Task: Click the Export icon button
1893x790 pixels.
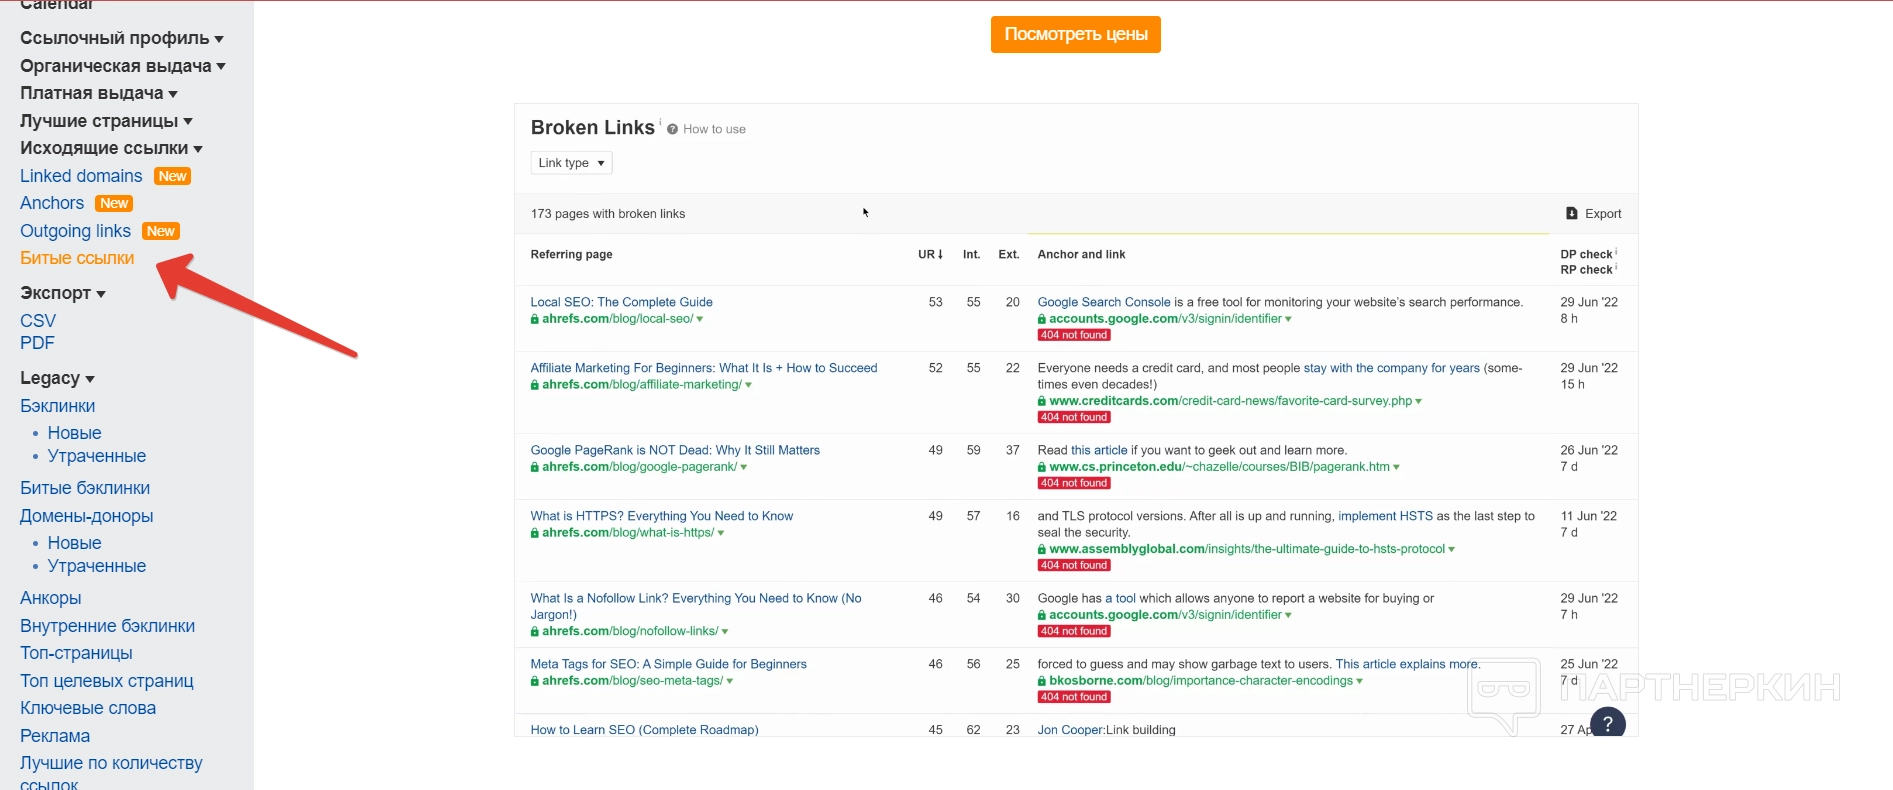Action: tap(1571, 214)
